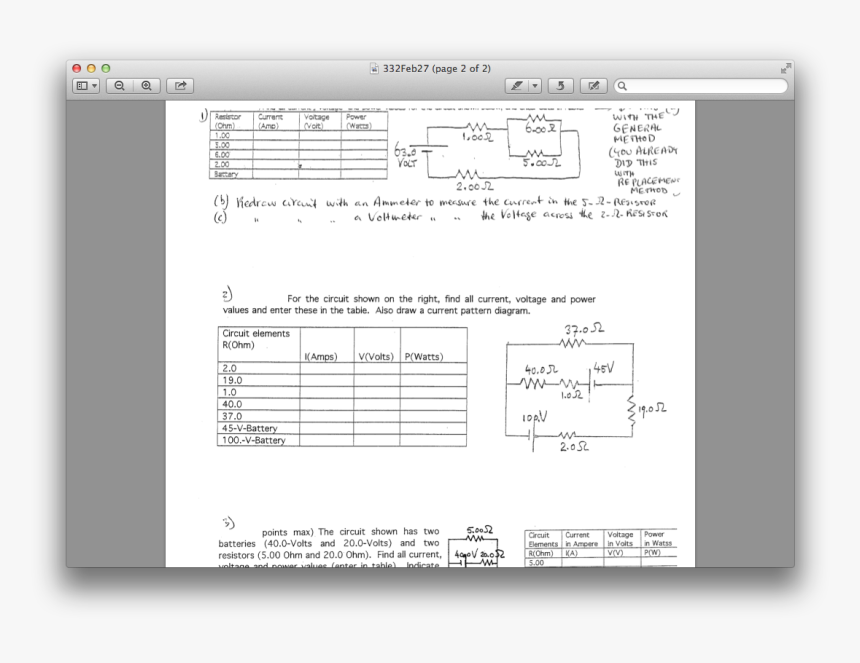Viewport: 860px width, 663px height.
Task: Zoom in on the PDF
Action: click(x=144, y=86)
